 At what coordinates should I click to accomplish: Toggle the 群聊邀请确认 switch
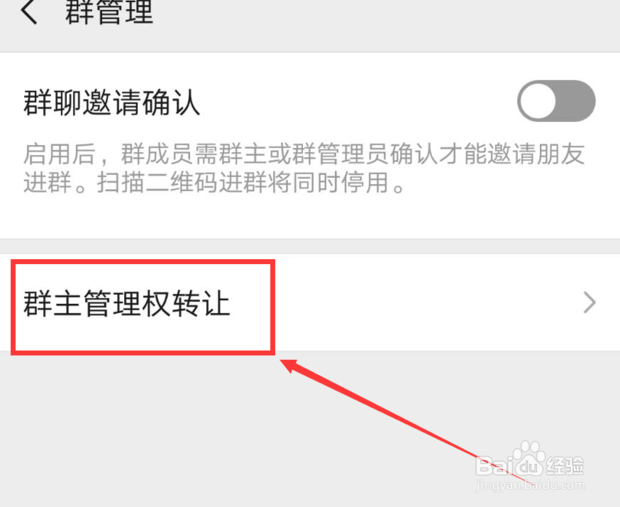[556, 101]
